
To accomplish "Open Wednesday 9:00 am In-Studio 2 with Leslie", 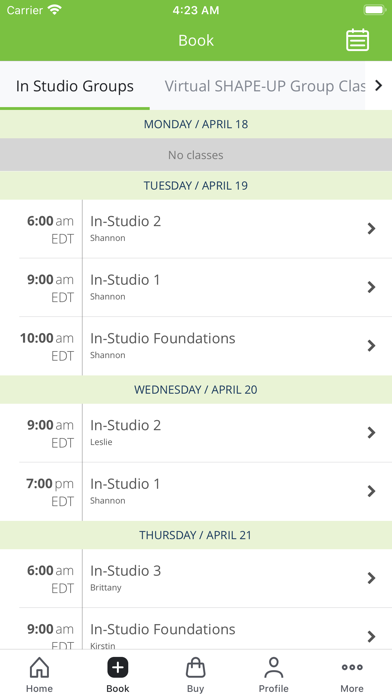I will click(196, 433).
